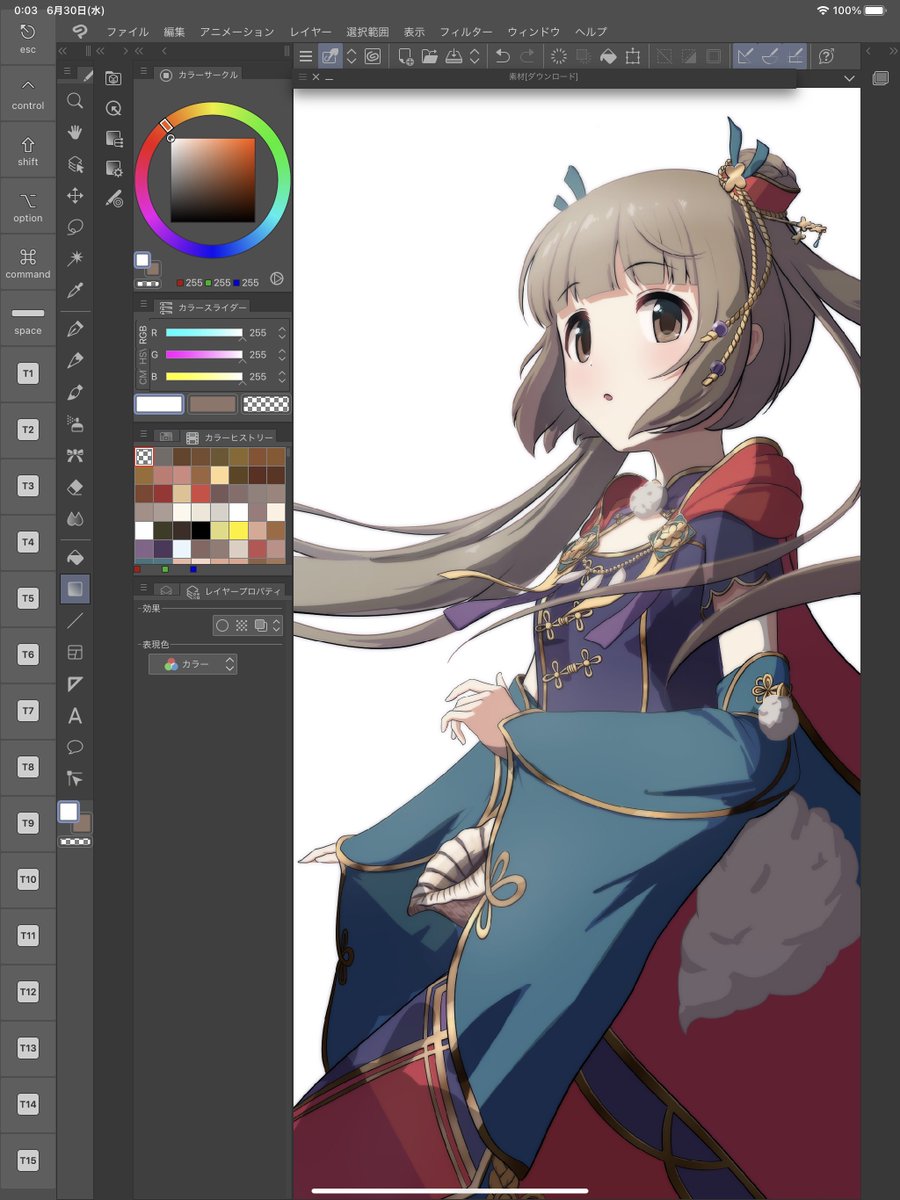Image resolution: width=900 pixels, height=1200 pixels.
Task: Select the Airbrush tool
Action: tap(75, 424)
